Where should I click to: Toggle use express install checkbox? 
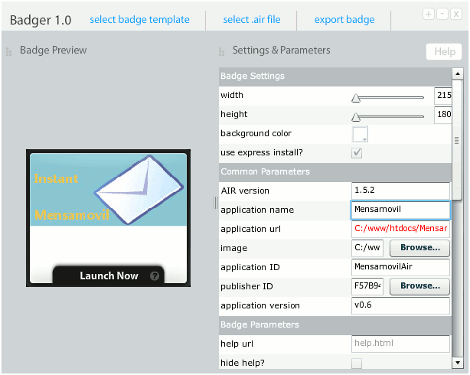pos(357,153)
